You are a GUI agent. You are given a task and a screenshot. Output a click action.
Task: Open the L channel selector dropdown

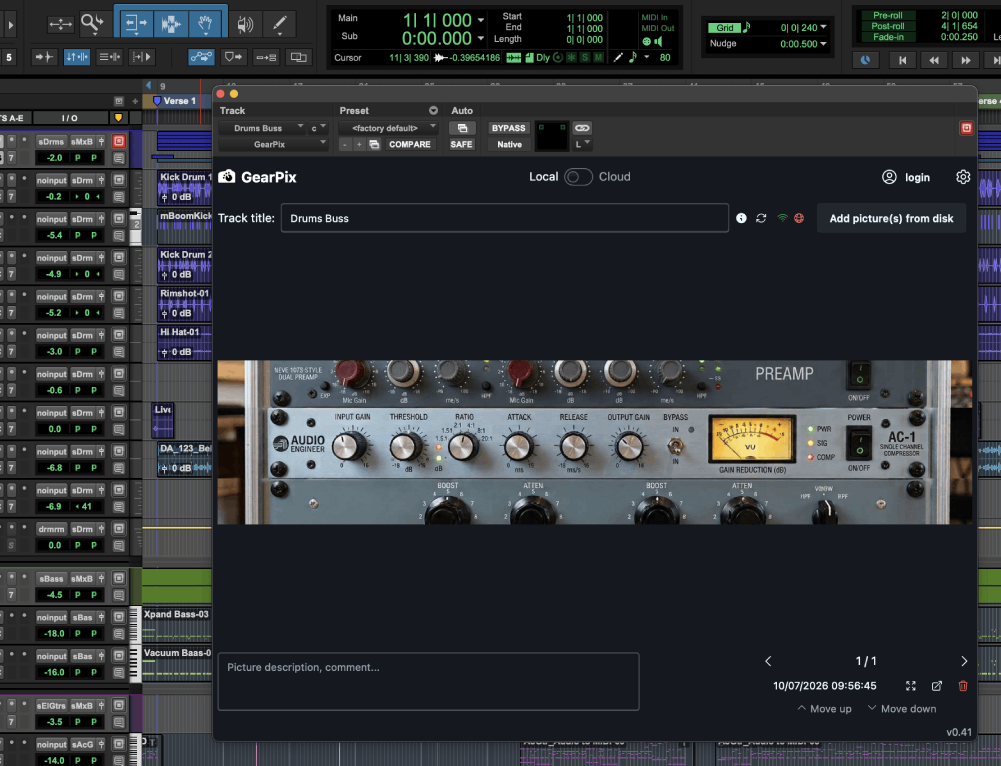tap(583, 144)
